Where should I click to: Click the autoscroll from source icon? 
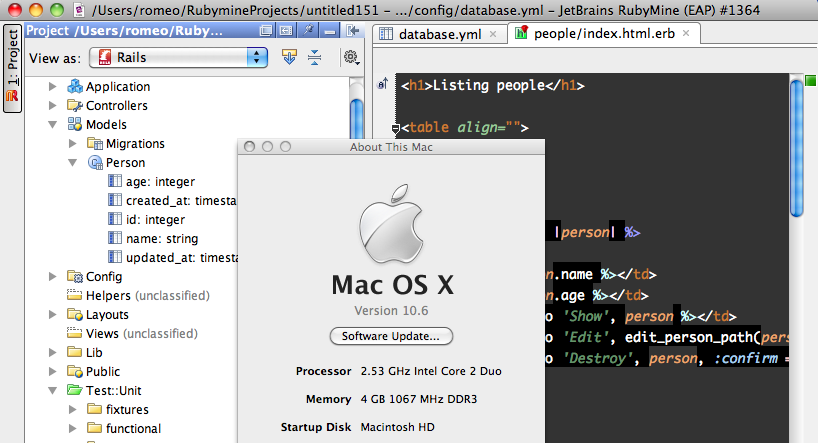290,57
